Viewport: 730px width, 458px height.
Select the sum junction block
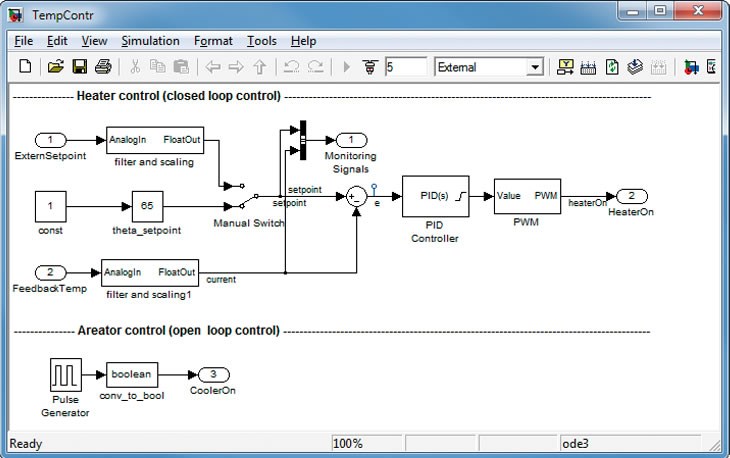pyautogui.click(x=357, y=196)
